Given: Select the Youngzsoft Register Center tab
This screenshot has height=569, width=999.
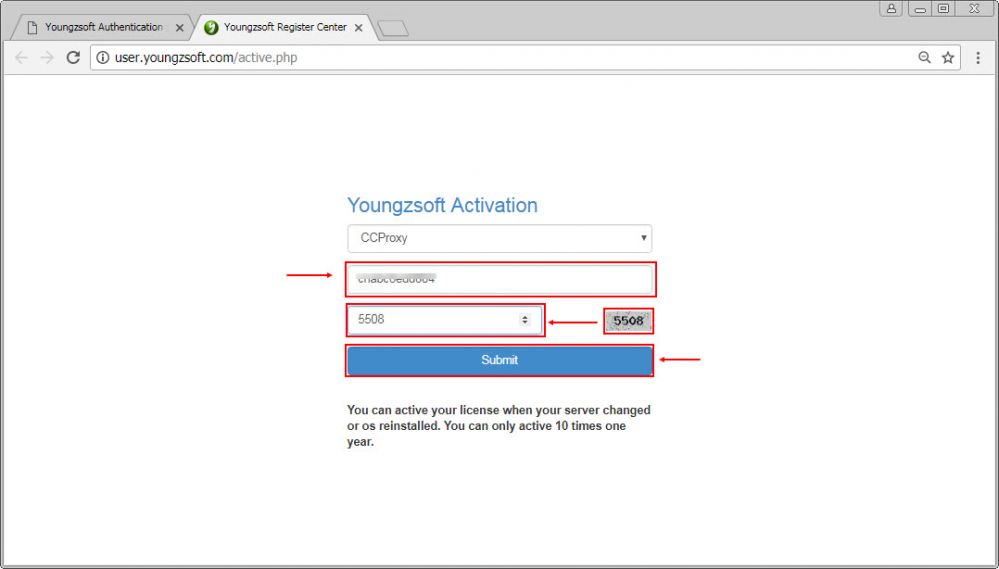Looking at the screenshot, I should coord(285,27).
